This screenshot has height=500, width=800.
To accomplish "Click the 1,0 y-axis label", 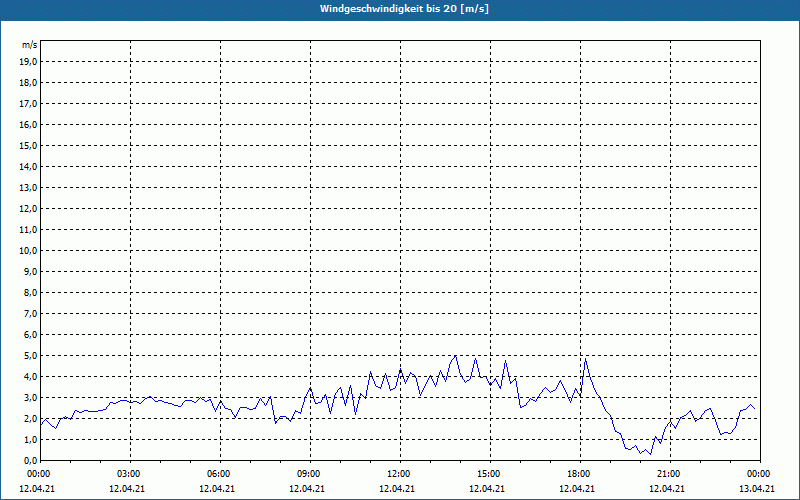I will point(31,440).
